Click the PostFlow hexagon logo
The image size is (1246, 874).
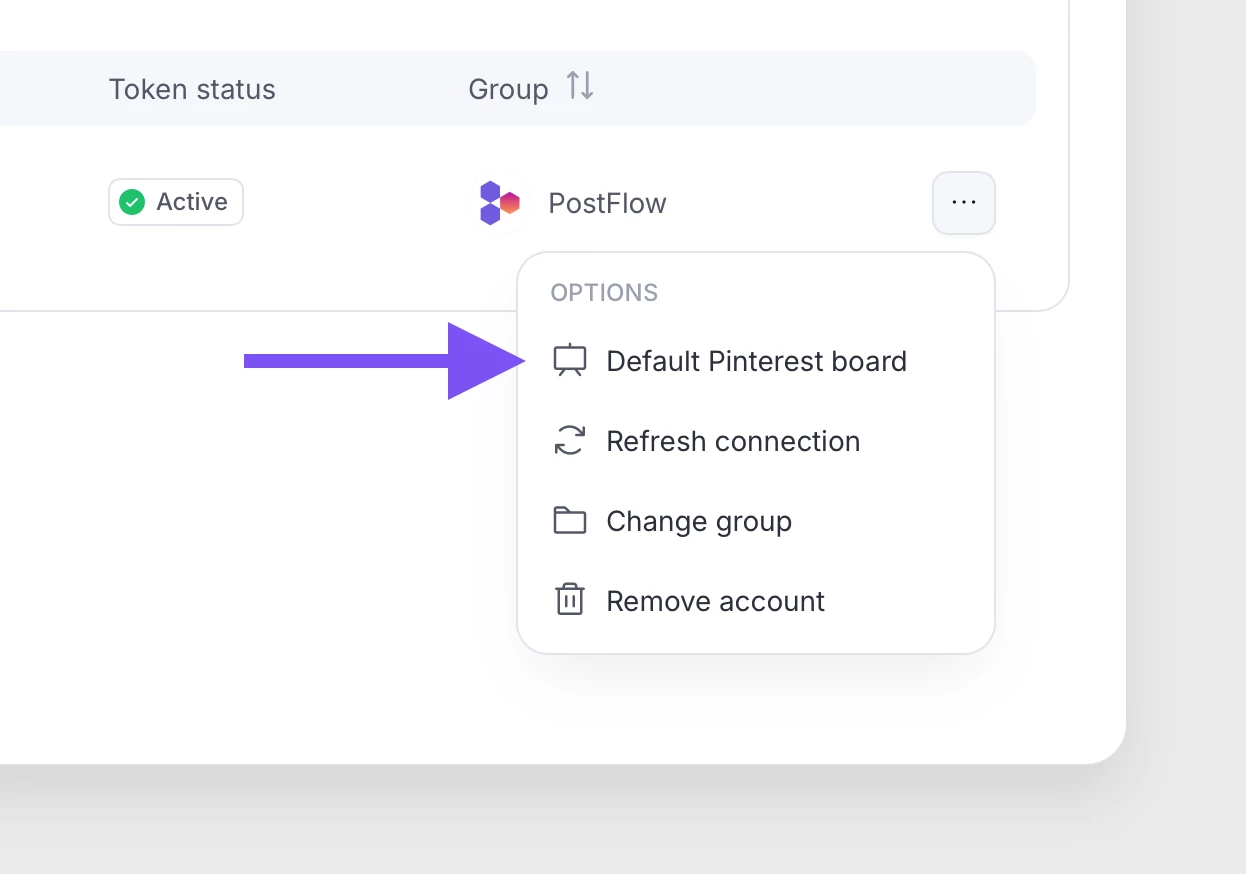click(x=499, y=203)
